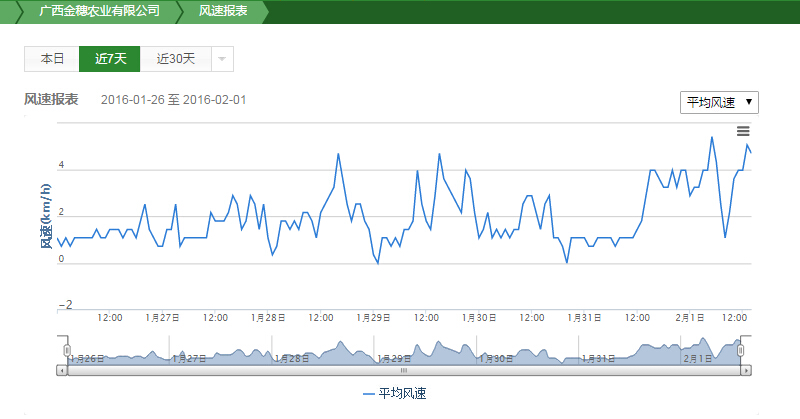Image resolution: width=800 pixels, height=419 pixels.
Task: Select the 本日 time range
Action: pos(52,59)
